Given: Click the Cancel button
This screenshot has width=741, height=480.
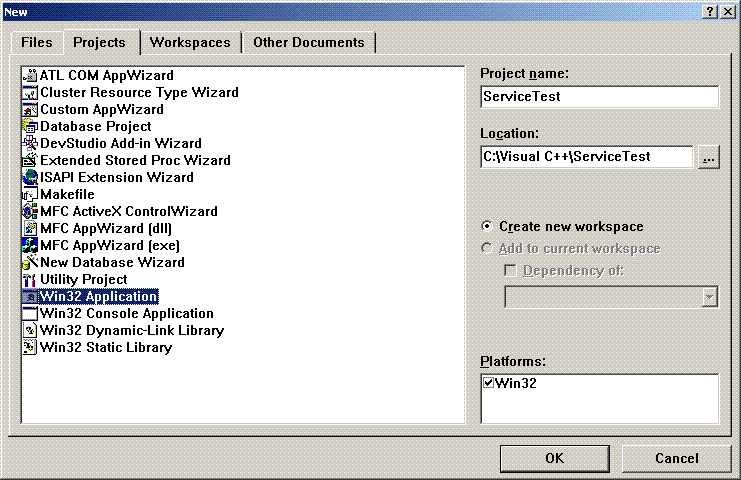Looking at the screenshot, I should click(x=677, y=458).
